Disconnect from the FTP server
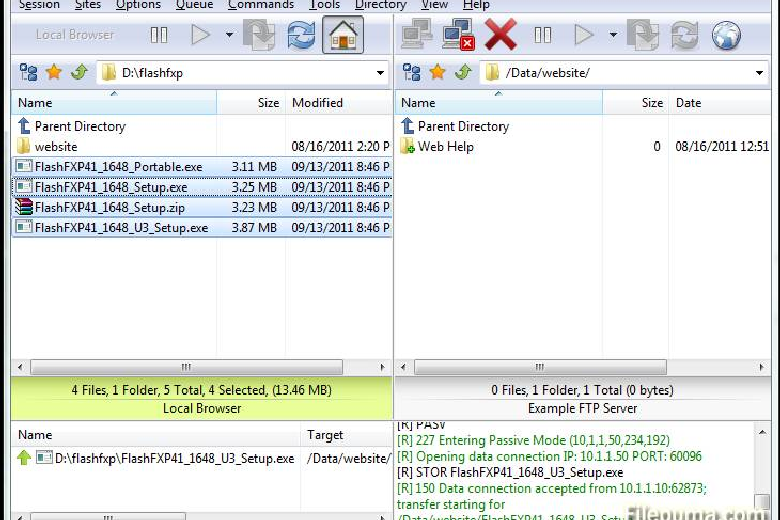Image resolution: width=780 pixels, height=520 pixels. pos(458,35)
